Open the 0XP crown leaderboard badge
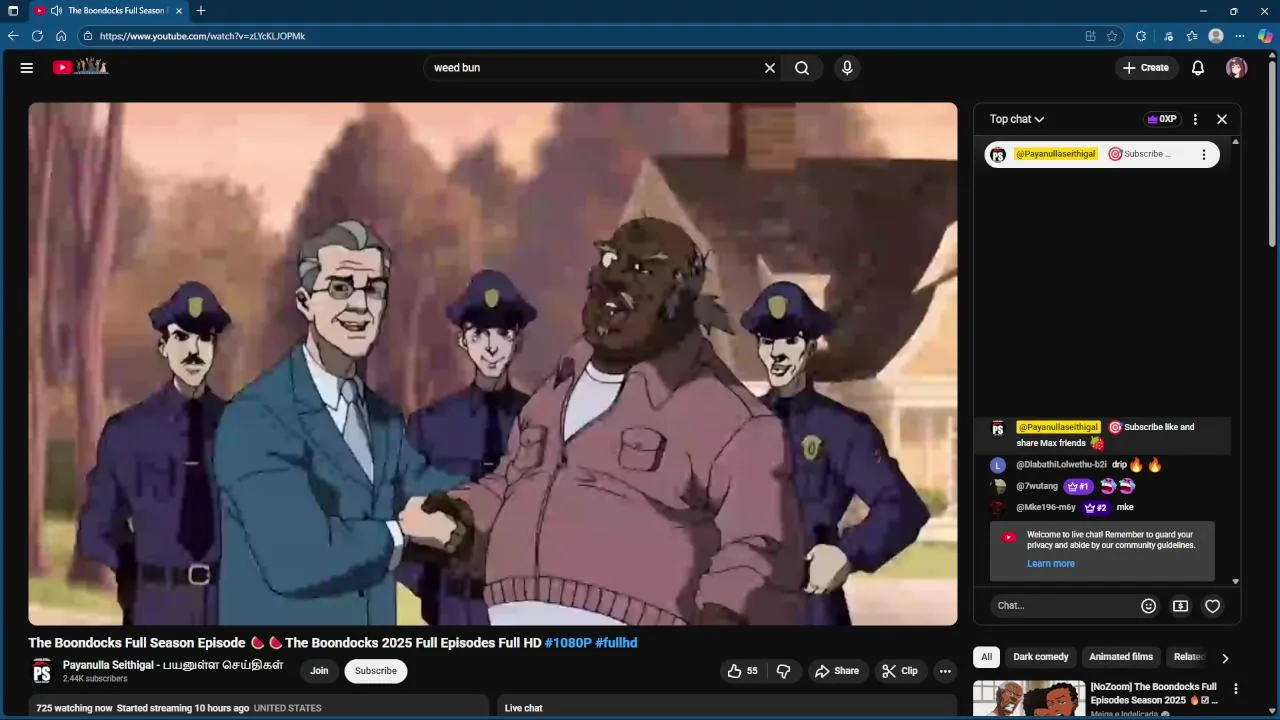Image resolution: width=1280 pixels, height=720 pixels. (1162, 119)
